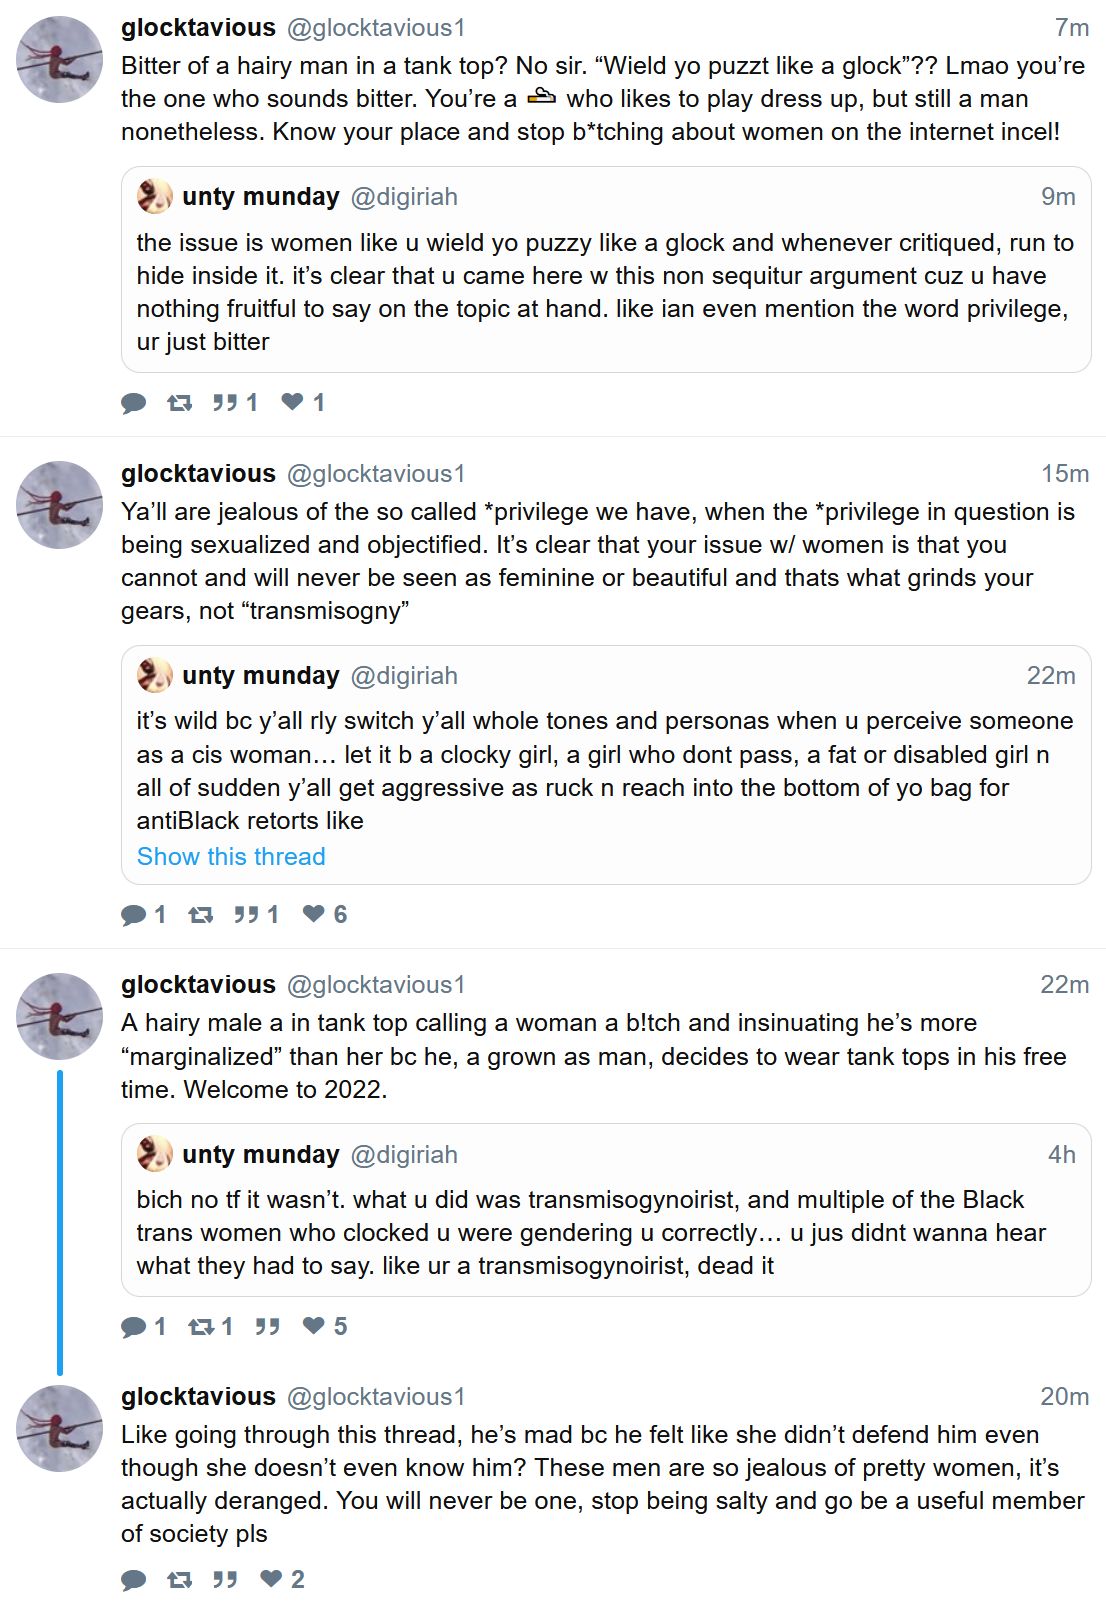The width and height of the screenshot is (1106, 1610).
Task: Open unty munday avatar in the 4h quote
Action: [x=154, y=1154]
